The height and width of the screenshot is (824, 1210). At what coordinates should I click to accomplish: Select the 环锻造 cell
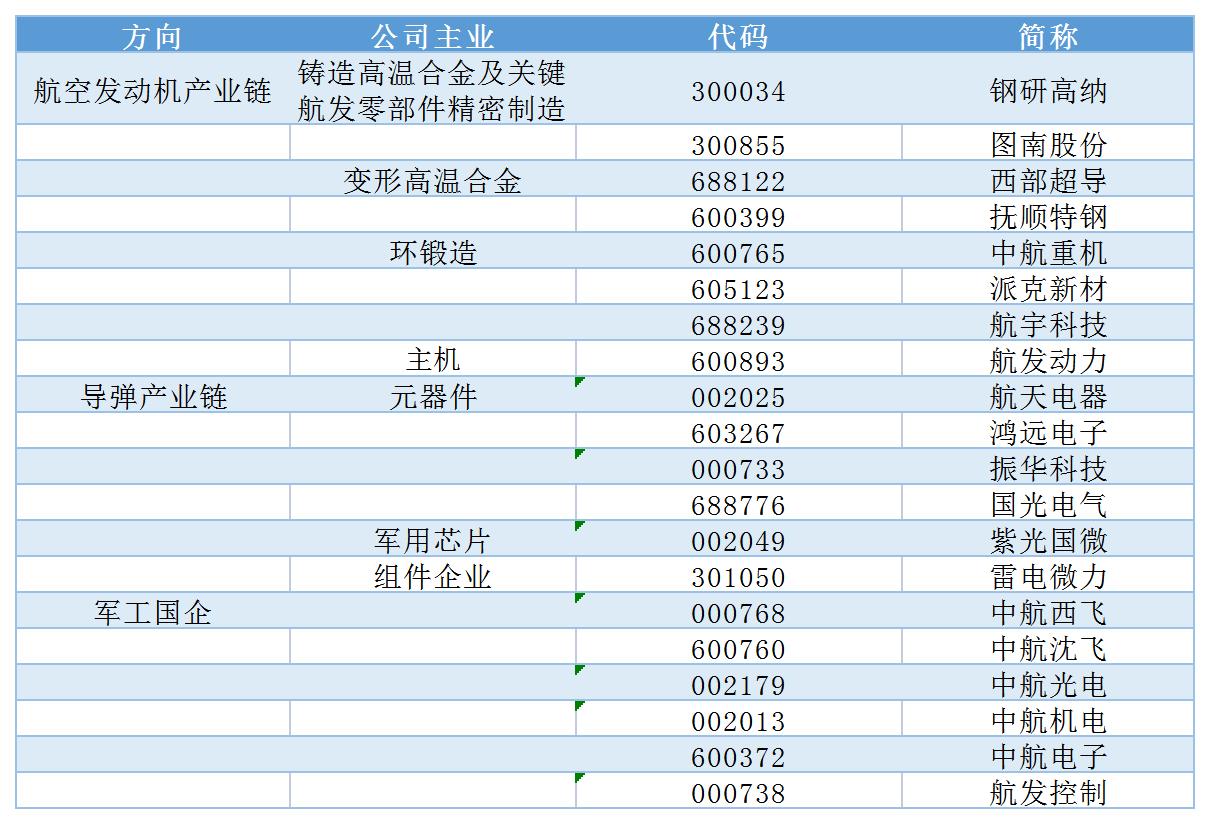pyautogui.click(x=433, y=251)
